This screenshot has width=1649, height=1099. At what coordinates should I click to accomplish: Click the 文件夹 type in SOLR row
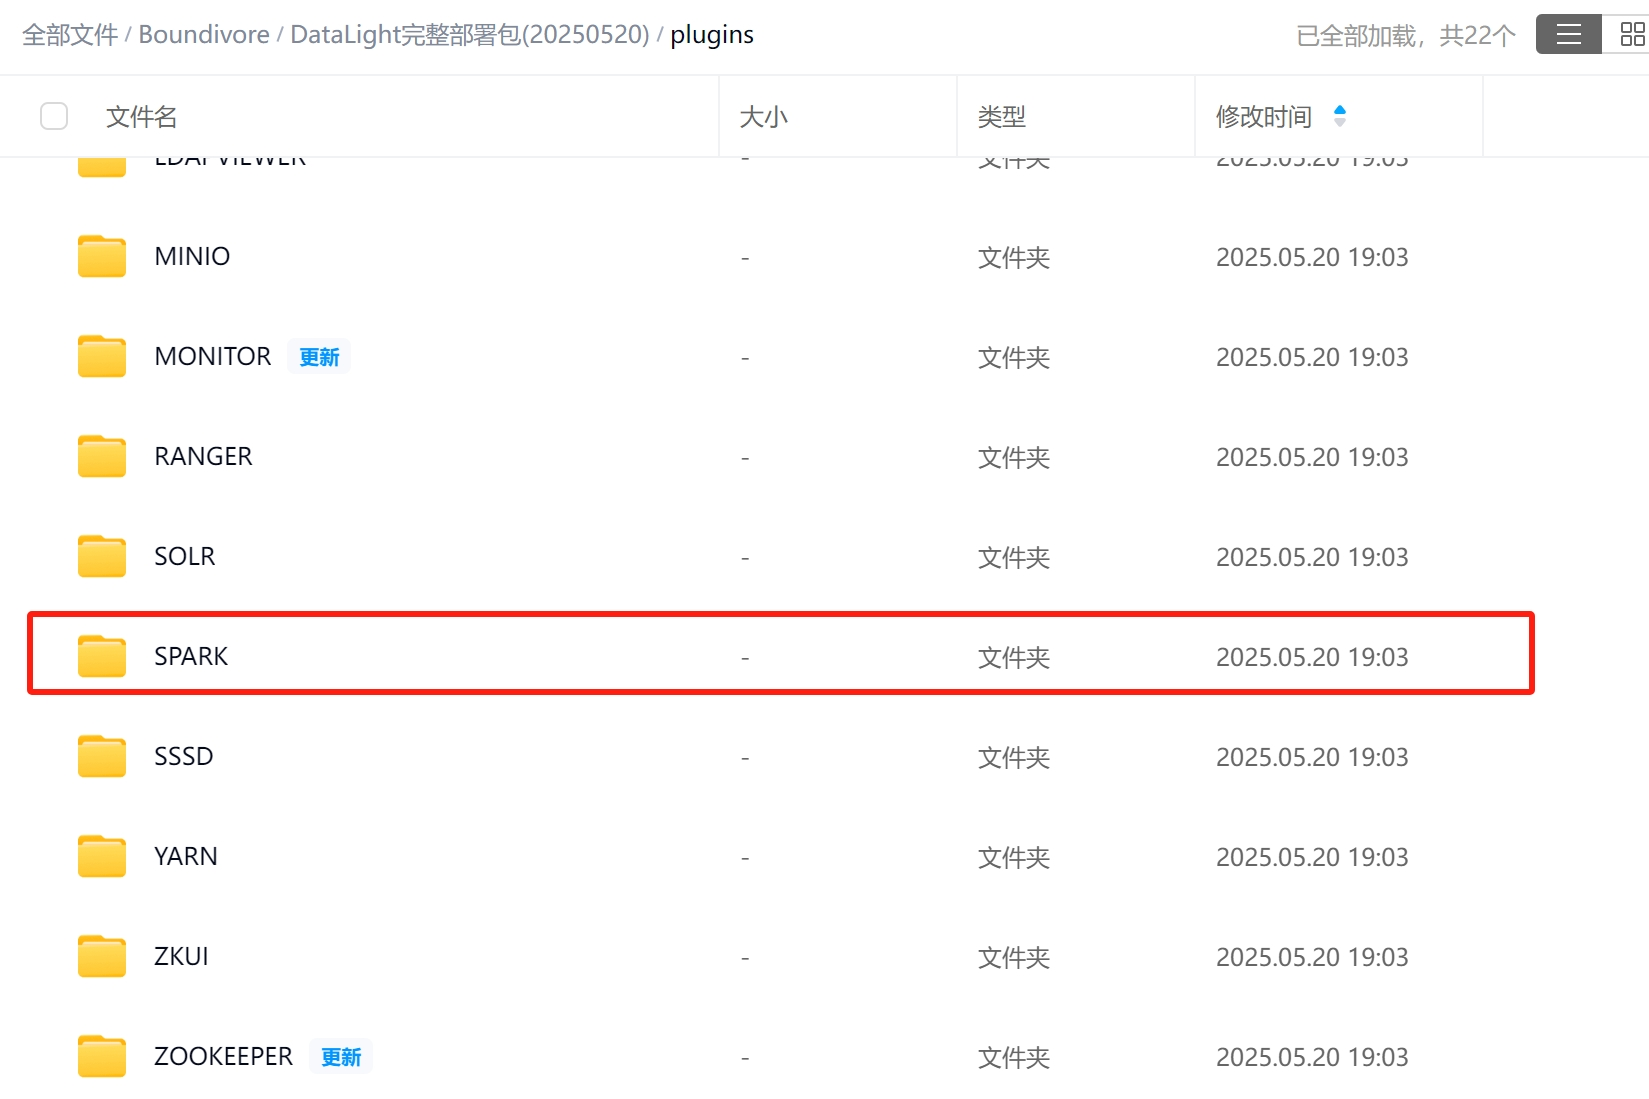[x=1014, y=557]
